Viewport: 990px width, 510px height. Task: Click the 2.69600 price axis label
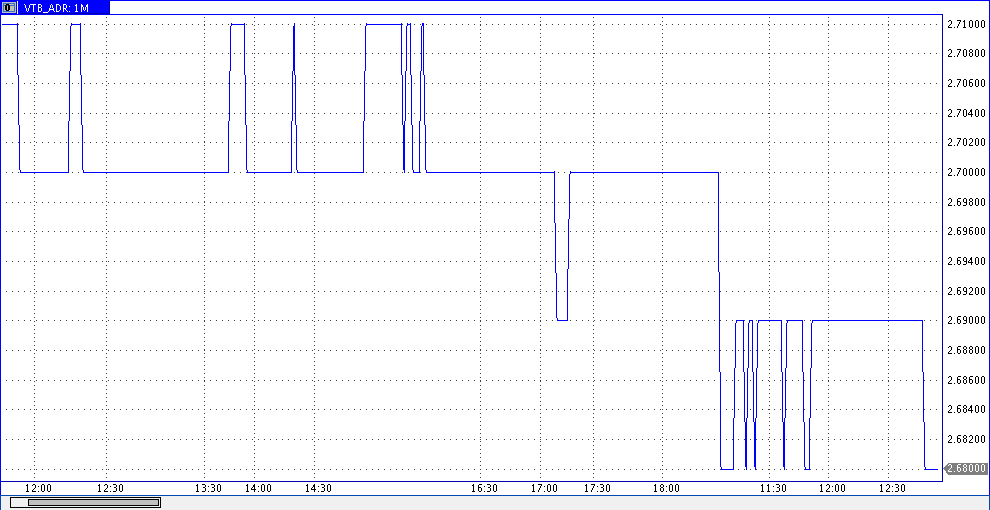tap(966, 232)
